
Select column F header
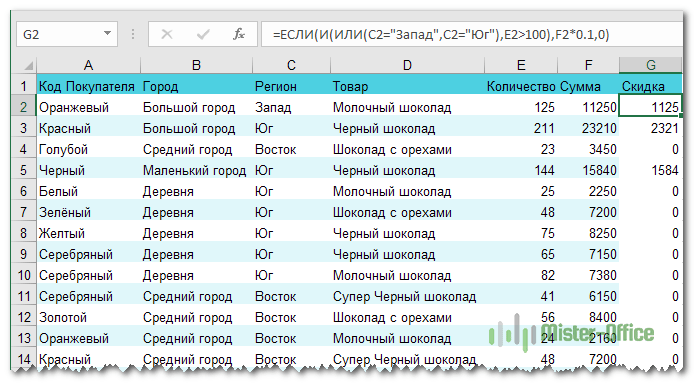point(588,65)
